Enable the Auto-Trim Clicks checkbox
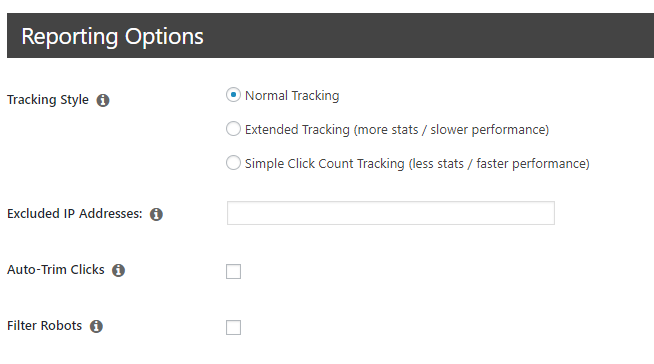654x364 pixels. pyautogui.click(x=234, y=271)
